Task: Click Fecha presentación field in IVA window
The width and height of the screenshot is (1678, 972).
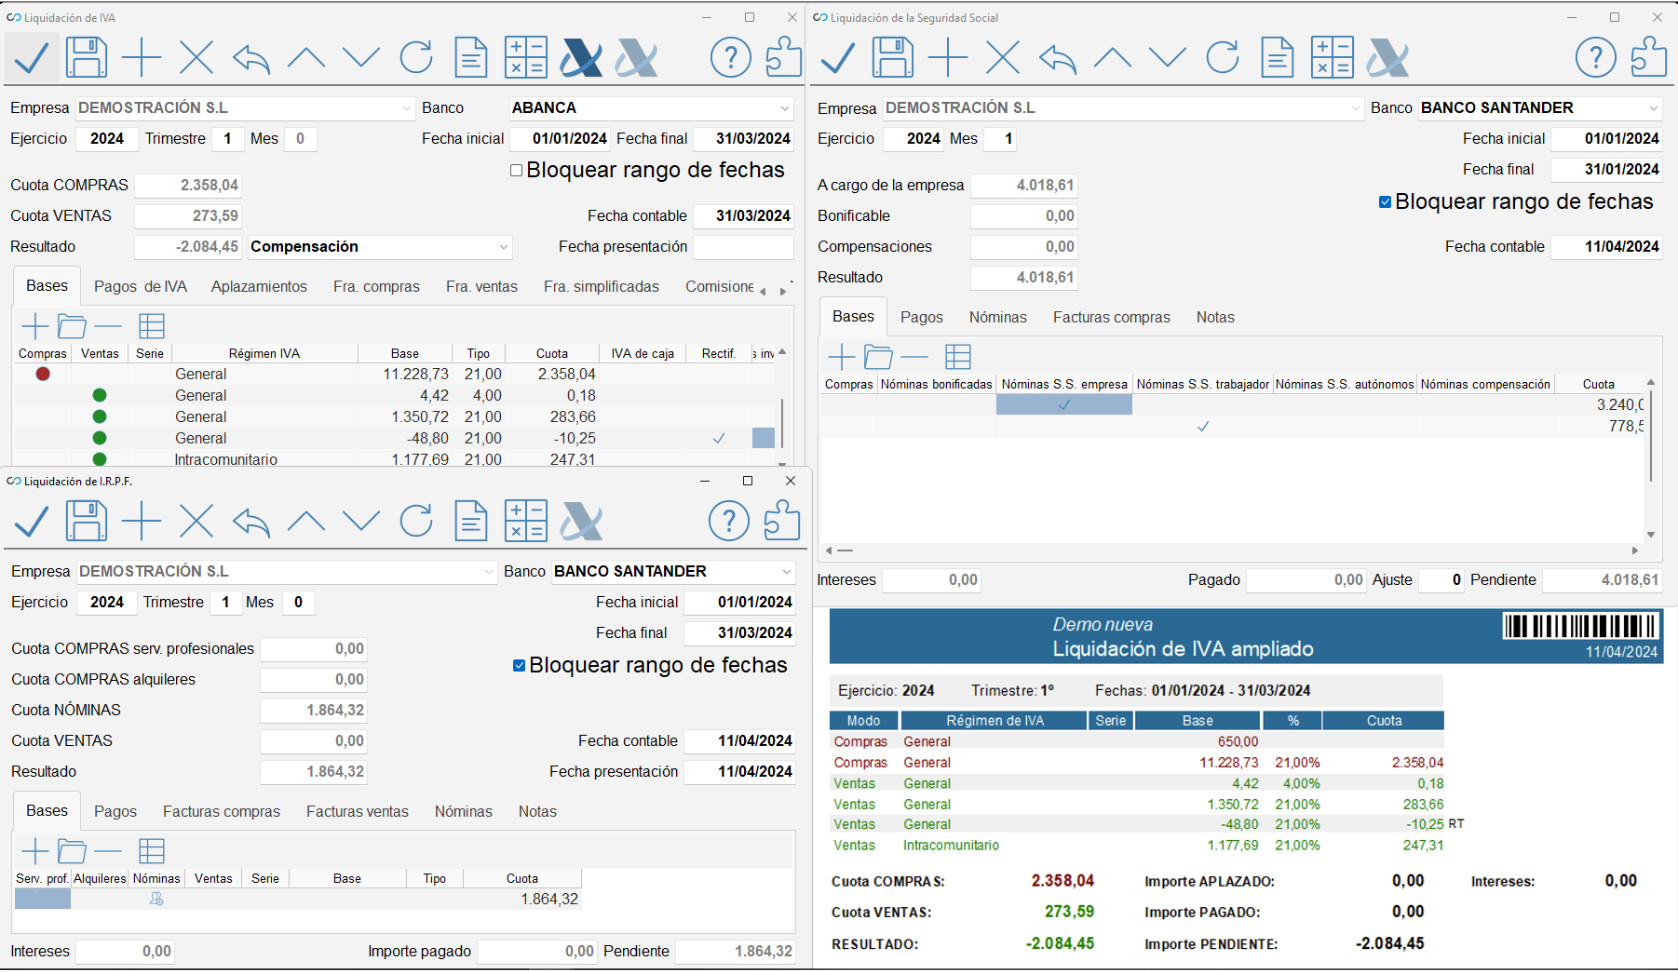Action: point(743,247)
